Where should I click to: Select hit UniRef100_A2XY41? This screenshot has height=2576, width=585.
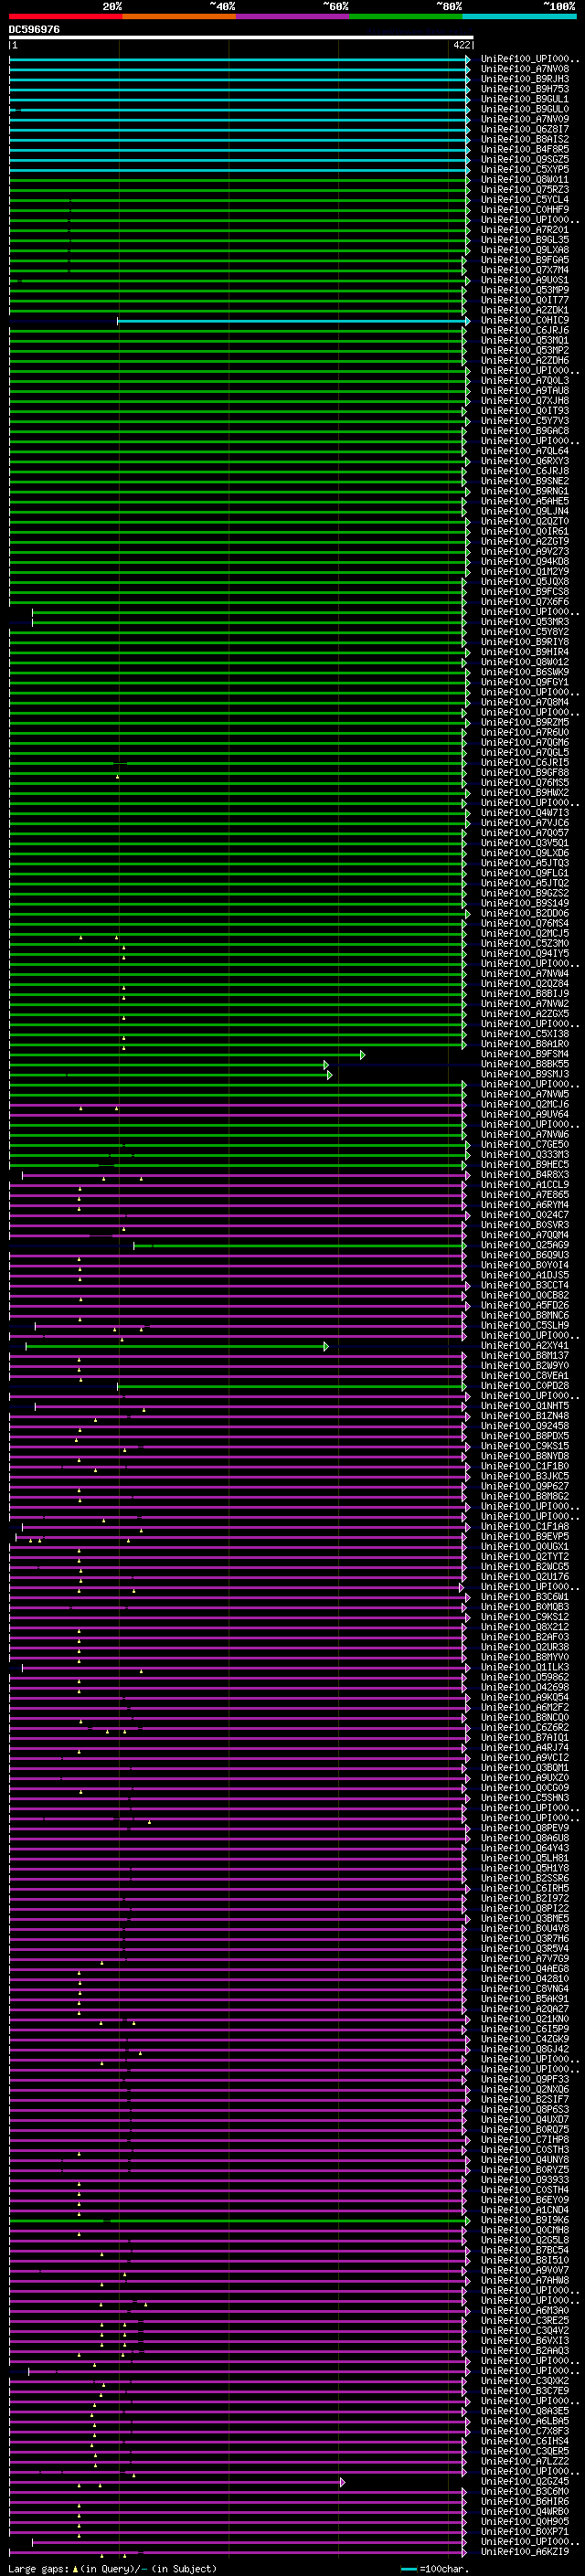pyautogui.click(x=525, y=1345)
